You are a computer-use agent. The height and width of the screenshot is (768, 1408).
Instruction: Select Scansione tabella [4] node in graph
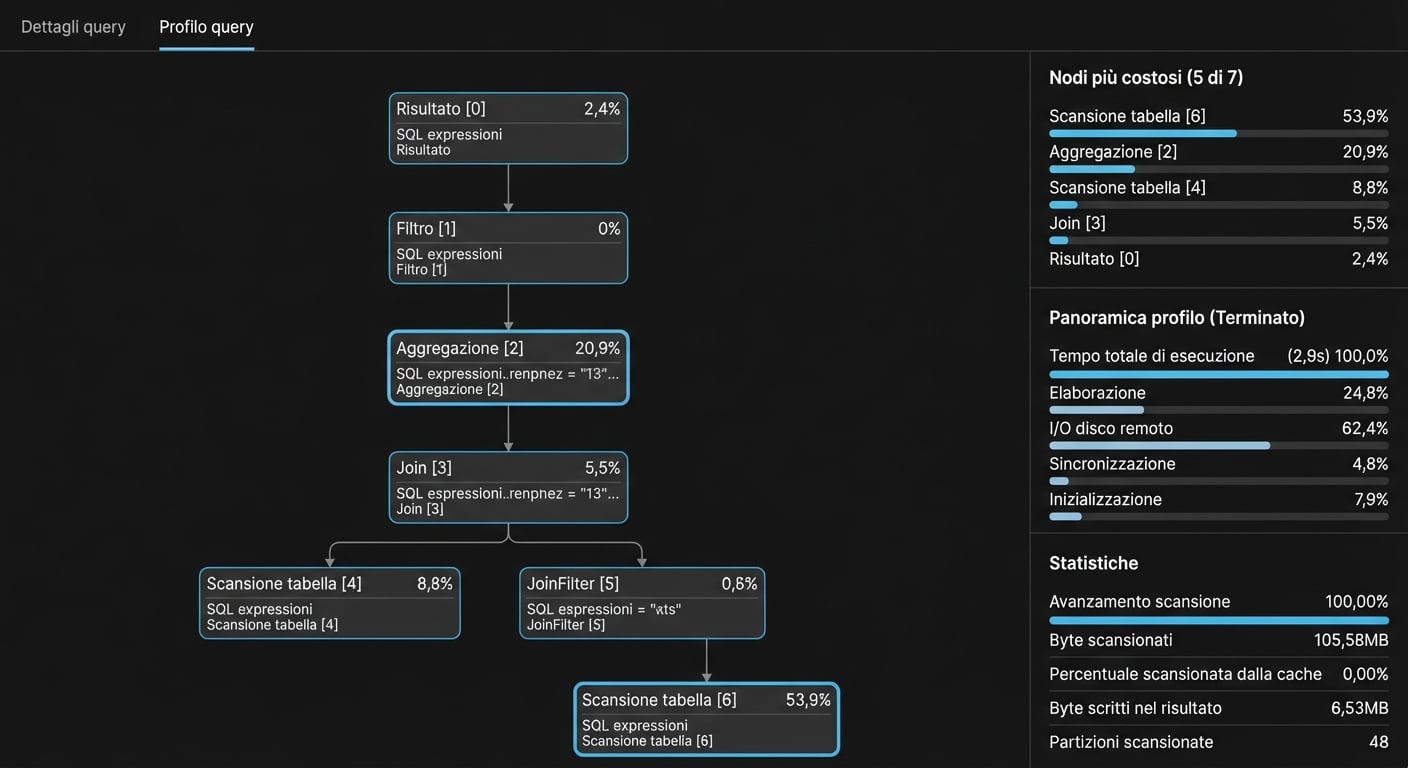point(329,603)
